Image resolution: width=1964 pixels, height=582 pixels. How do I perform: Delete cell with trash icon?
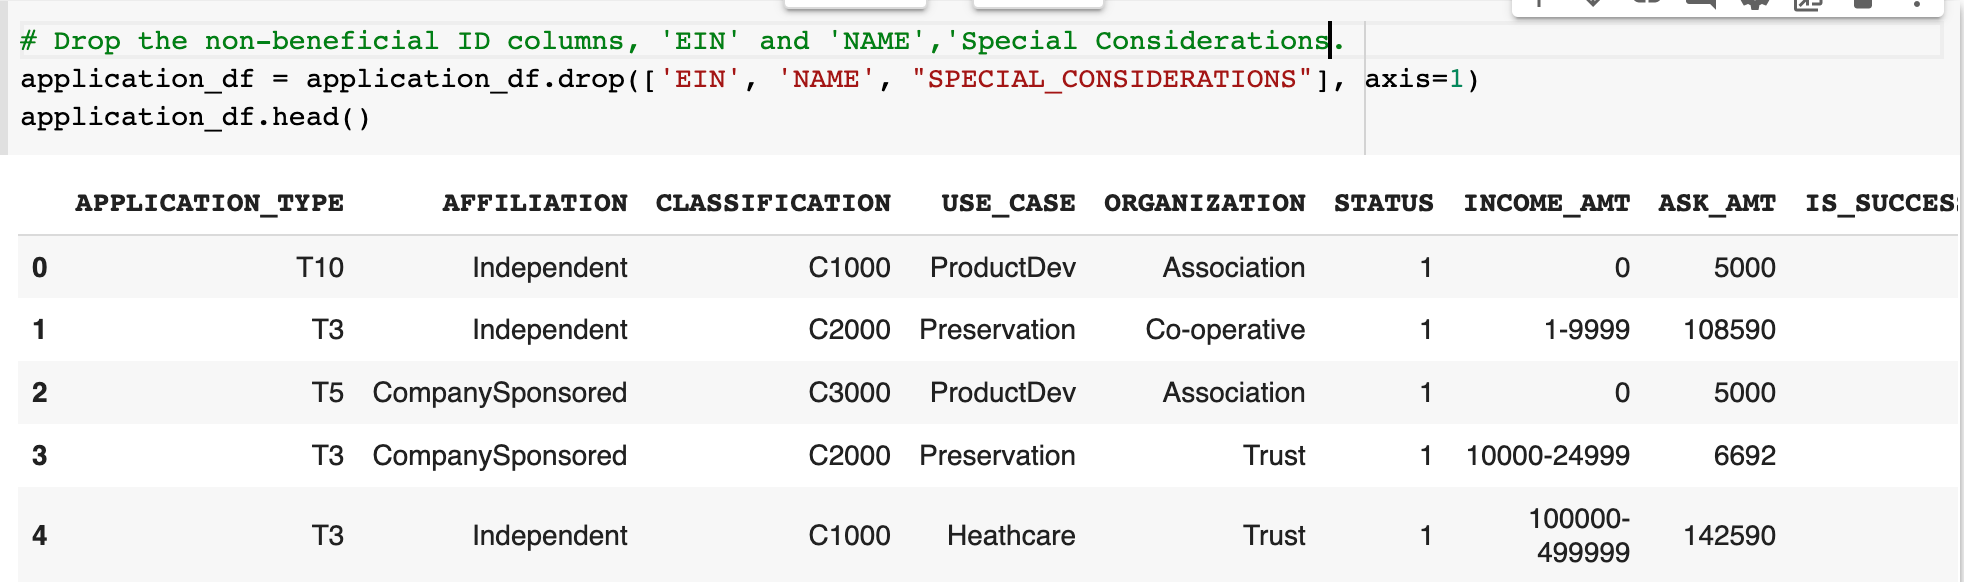click(x=1863, y=3)
